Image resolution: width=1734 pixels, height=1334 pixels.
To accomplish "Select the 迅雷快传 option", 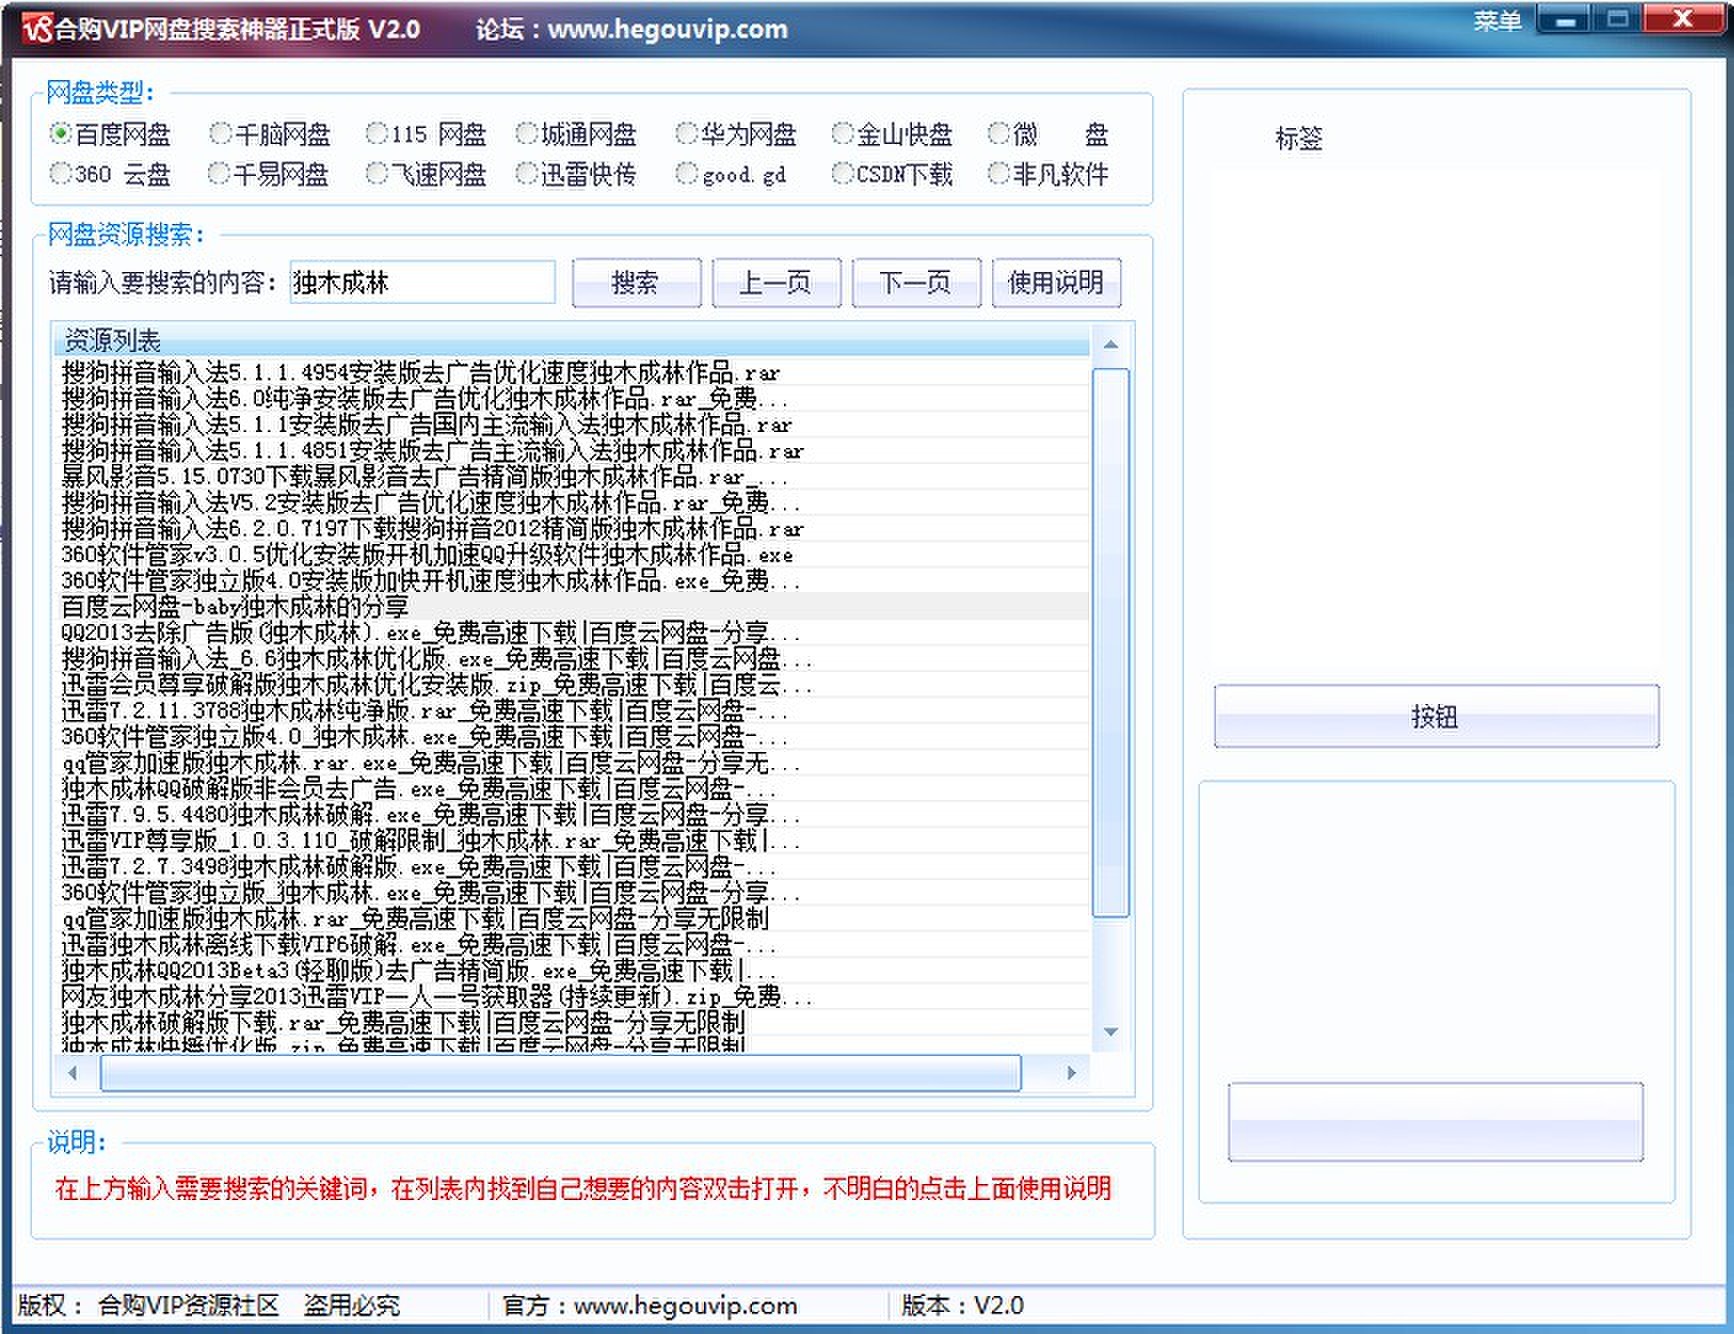I will click(576, 174).
